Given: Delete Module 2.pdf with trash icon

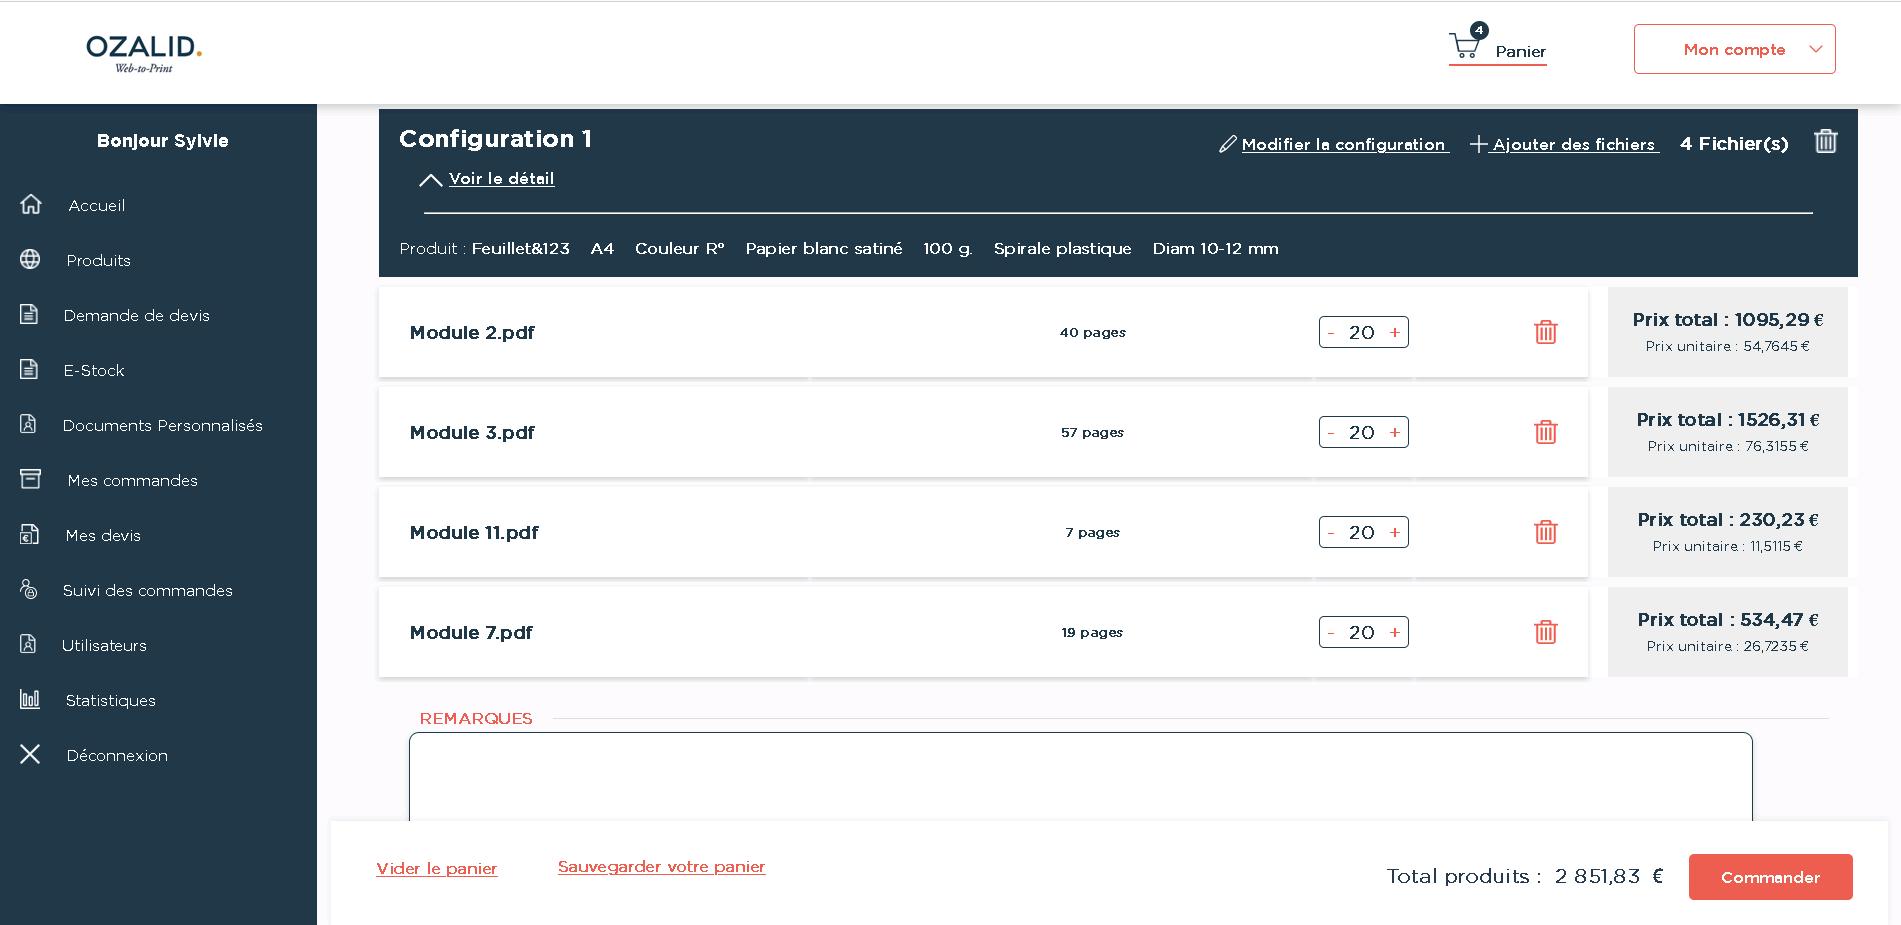Looking at the screenshot, I should point(1545,332).
